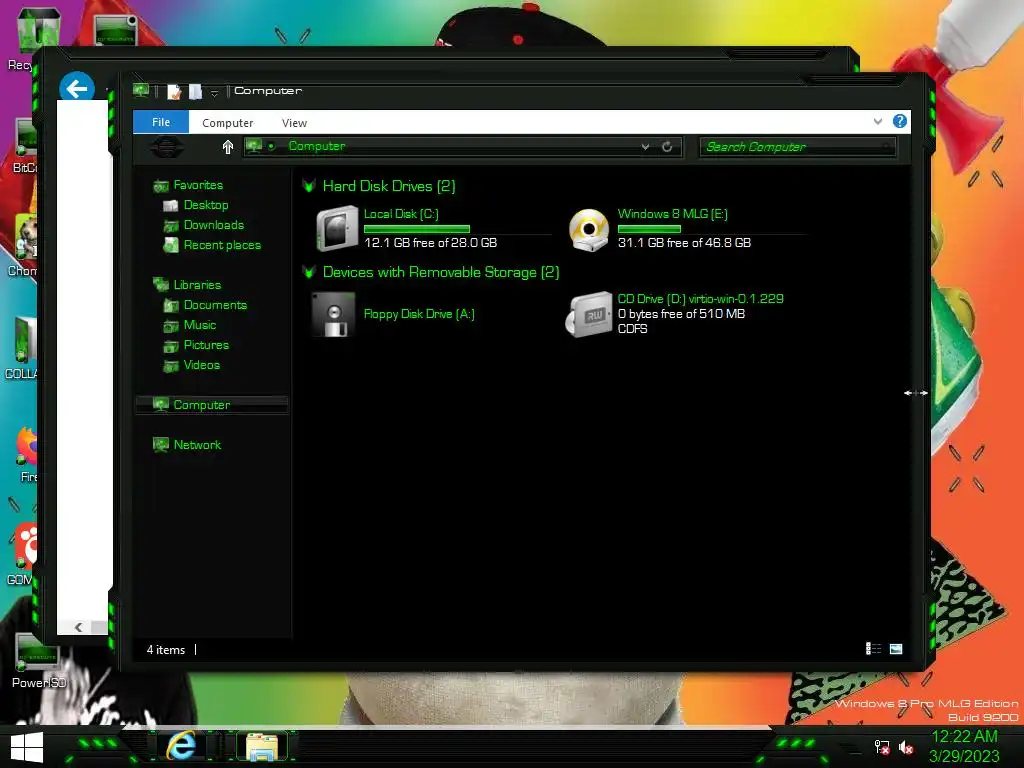1024x768 pixels.
Task: Refresh the Computer view
Action: pos(667,147)
